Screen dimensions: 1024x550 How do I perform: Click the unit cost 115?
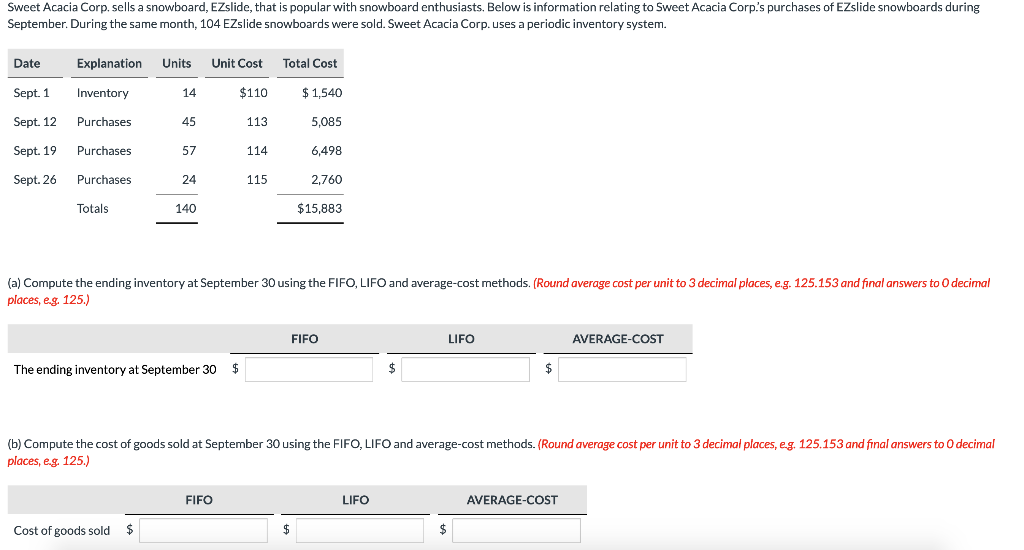257,179
